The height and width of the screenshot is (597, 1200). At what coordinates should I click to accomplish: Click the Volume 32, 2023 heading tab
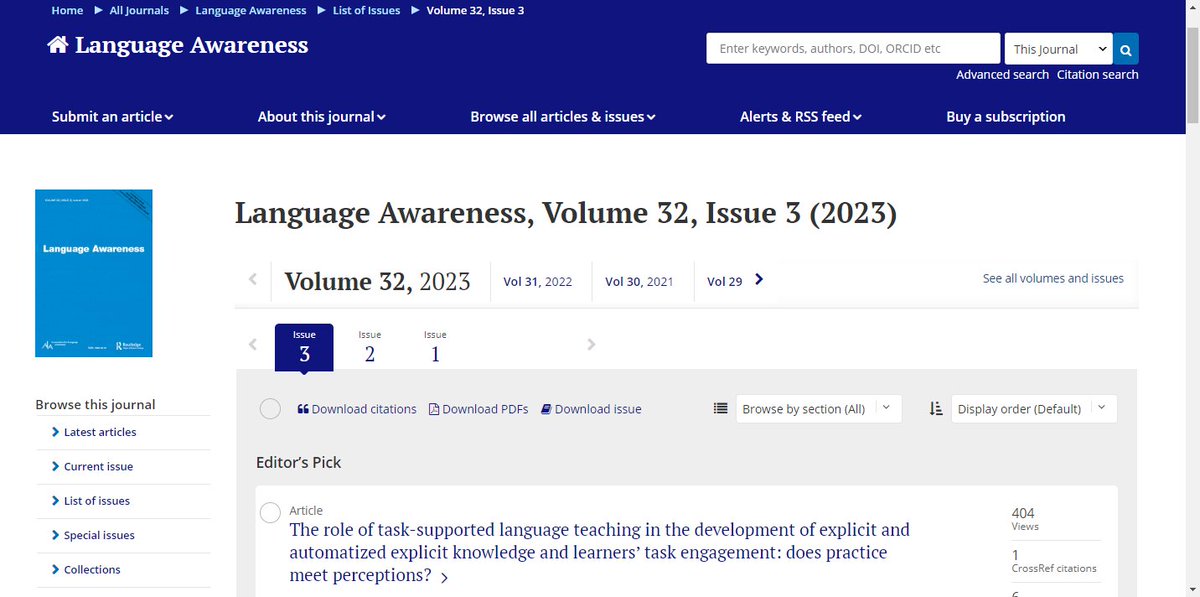[377, 281]
